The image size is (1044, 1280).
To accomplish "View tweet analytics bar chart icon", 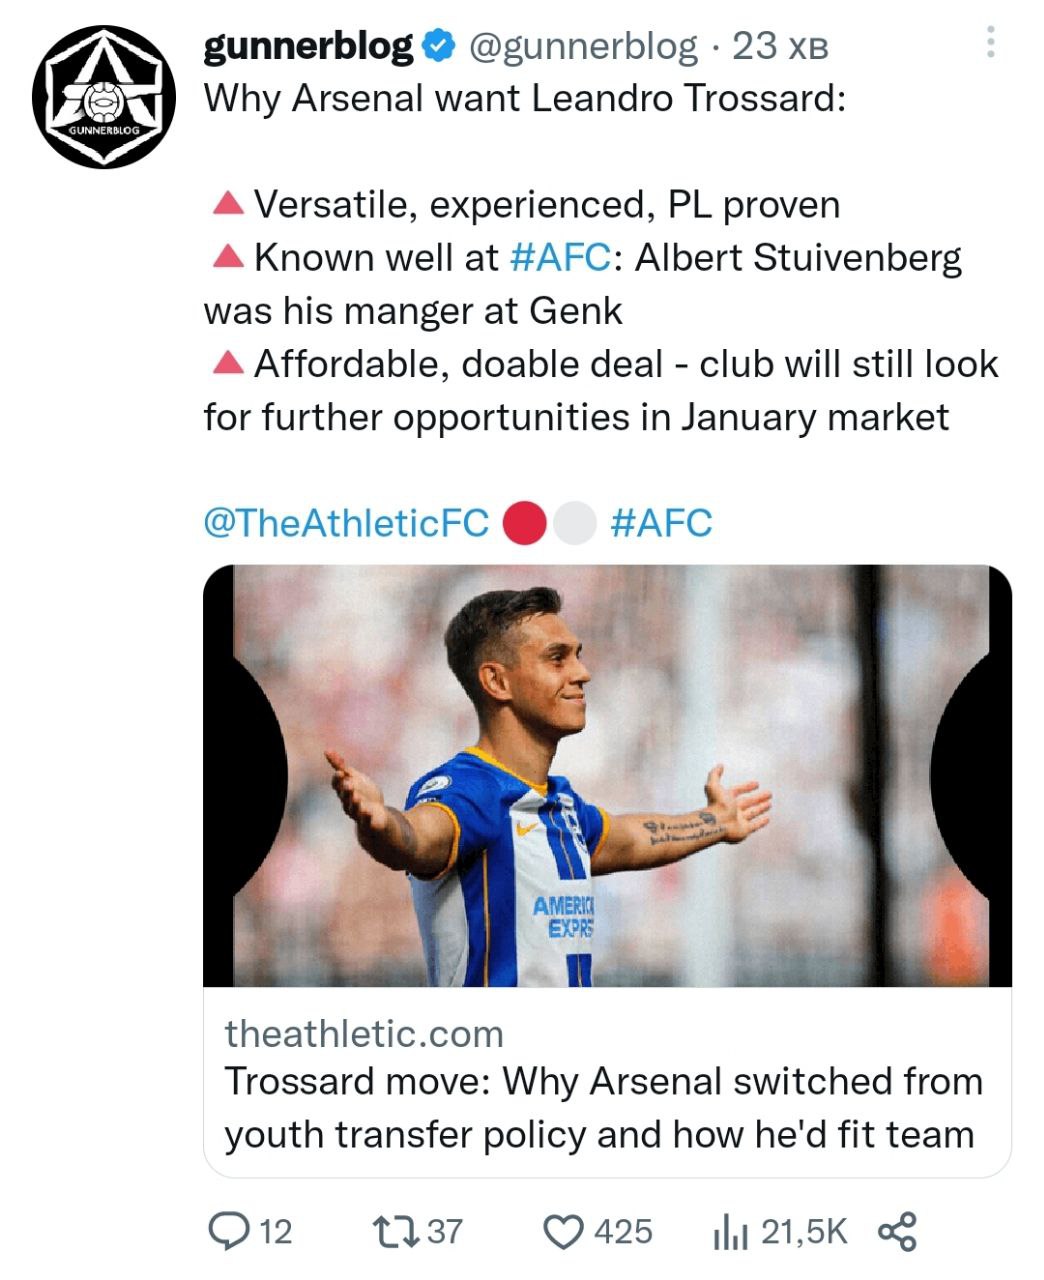I will [730, 1233].
